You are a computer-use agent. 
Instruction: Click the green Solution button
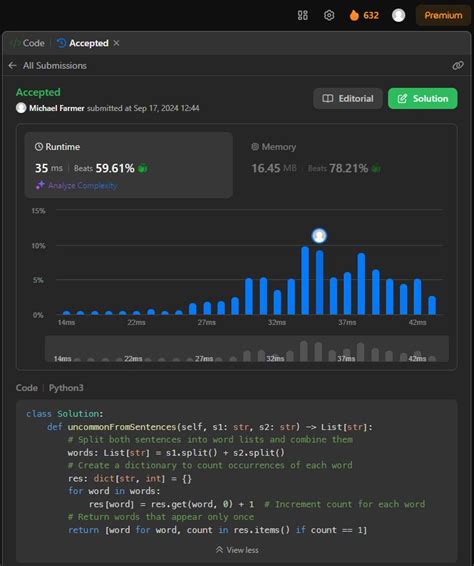(423, 99)
